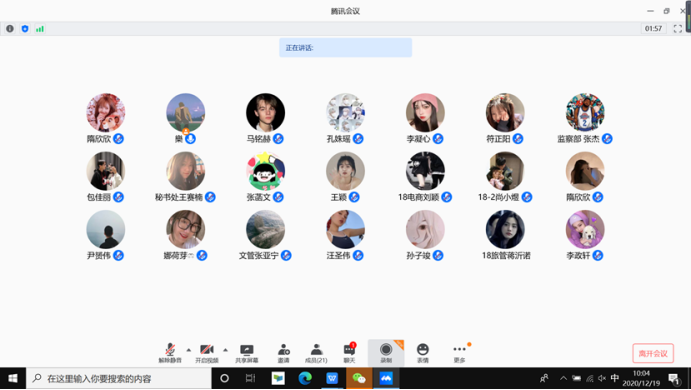Click muted mic icon beside 张菡文
The image size is (691, 390).
(278, 197)
